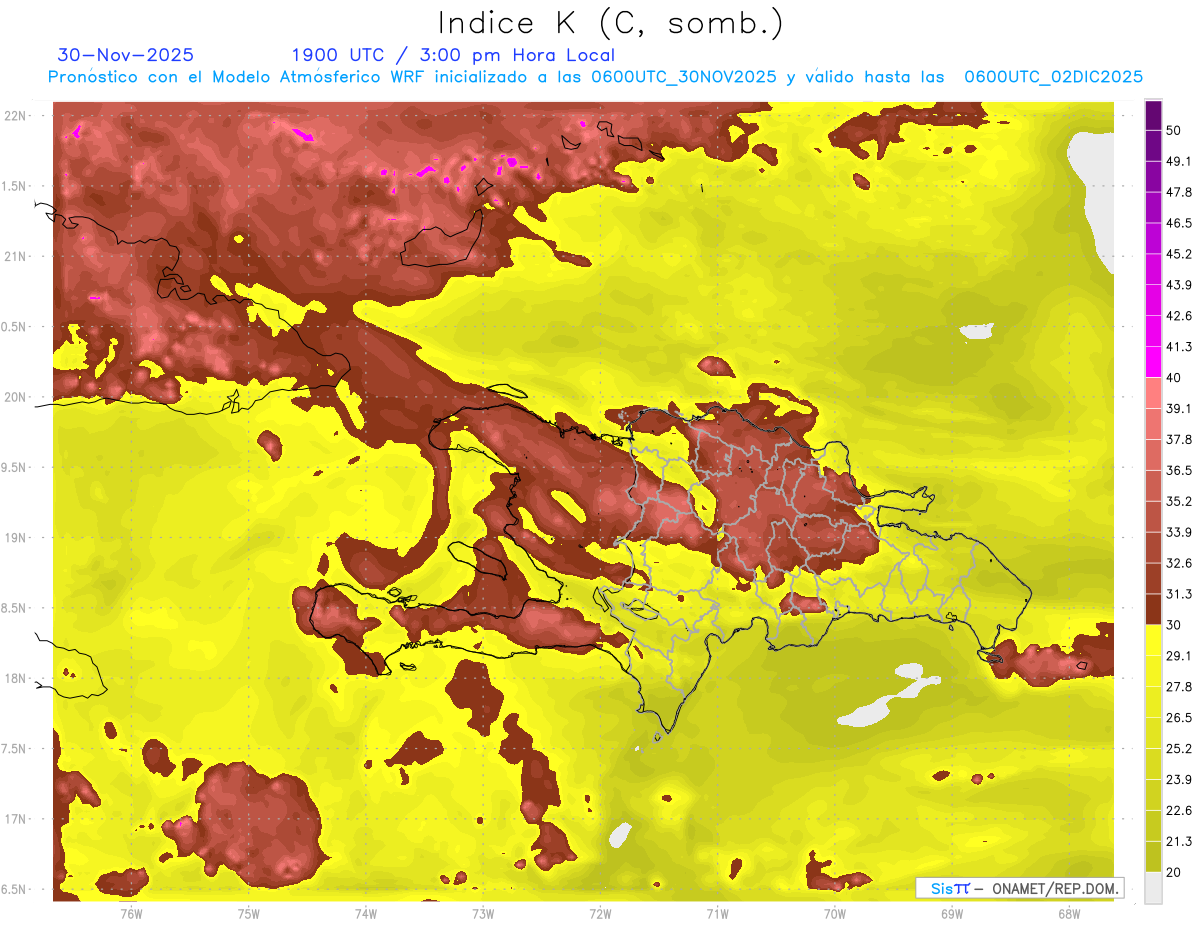Click the colorbar value '21.3'
This screenshot has width=1200, height=927.
click(1178, 842)
